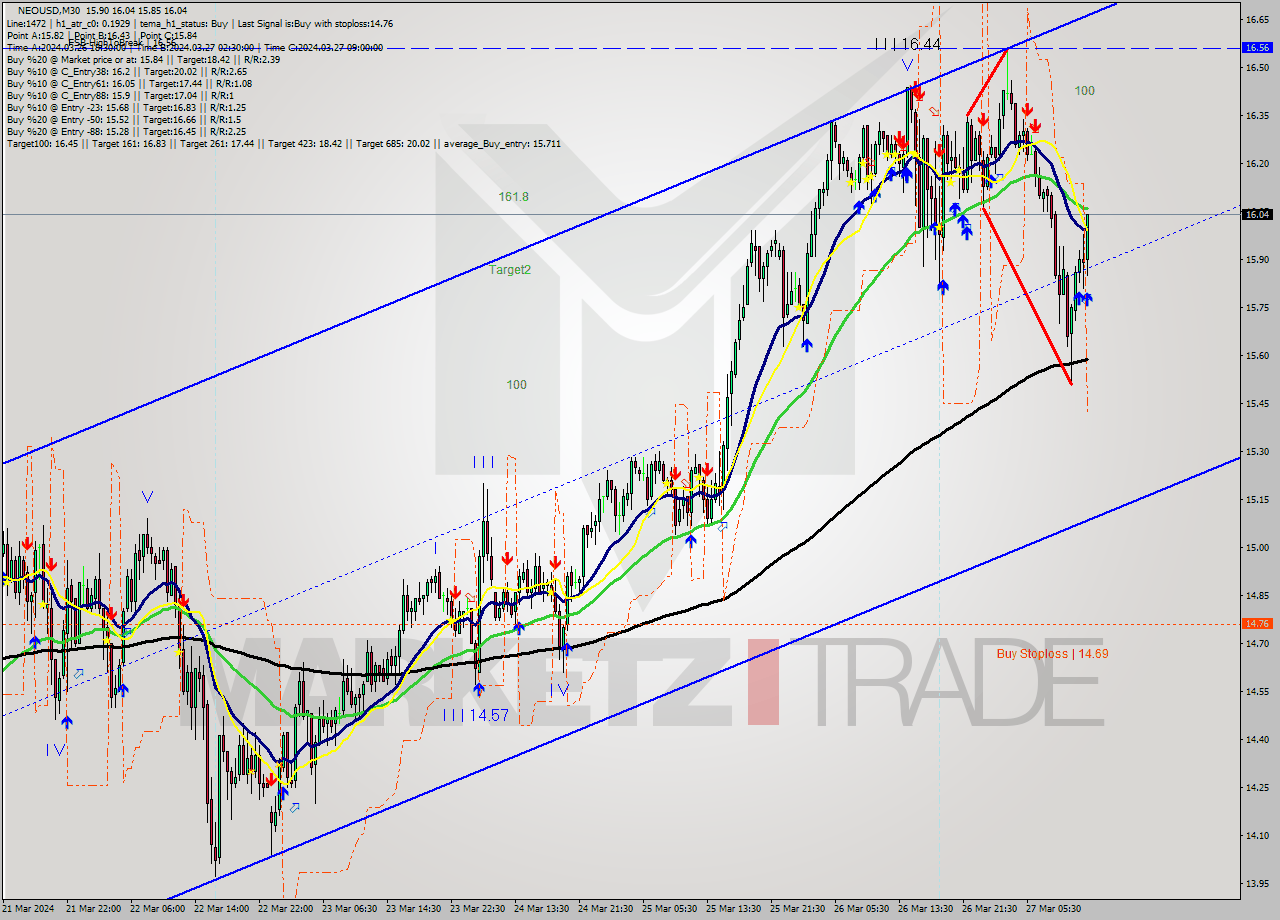Select the '27 Mar 05:30' time axis label
This screenshot has height=920, width=1280.
pyautogui.click(x=1053, y=909)
